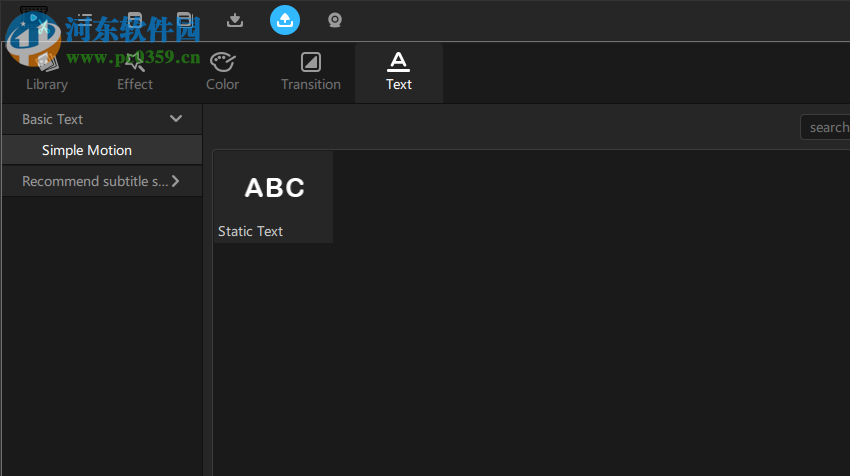The image size is (850, 476).
Task: Click the search input field
Action: click(828, 127)
